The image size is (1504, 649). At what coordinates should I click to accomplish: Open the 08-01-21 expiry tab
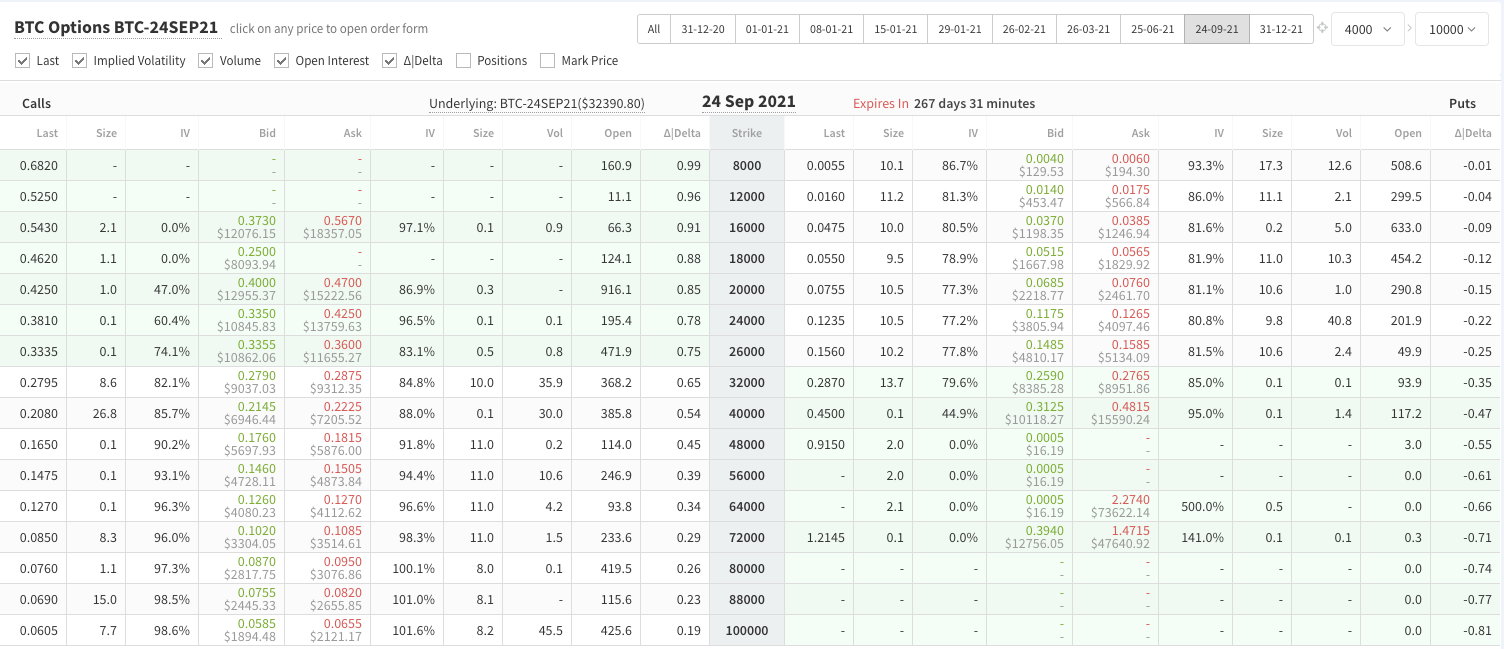point(831,29)
